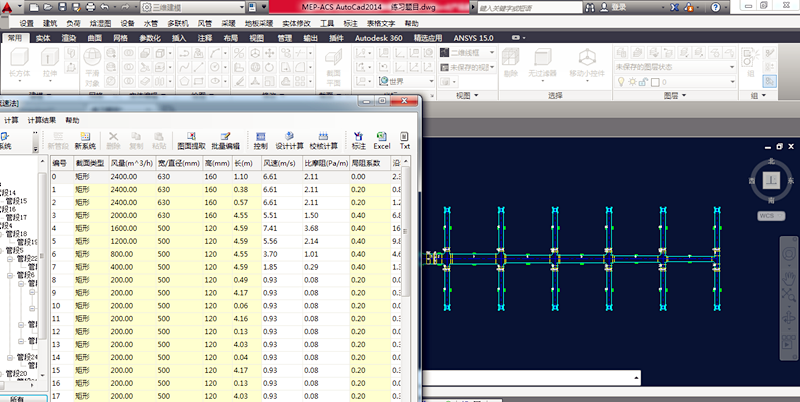Click the 控制 control toolbar icon

[x=260, y=140]
